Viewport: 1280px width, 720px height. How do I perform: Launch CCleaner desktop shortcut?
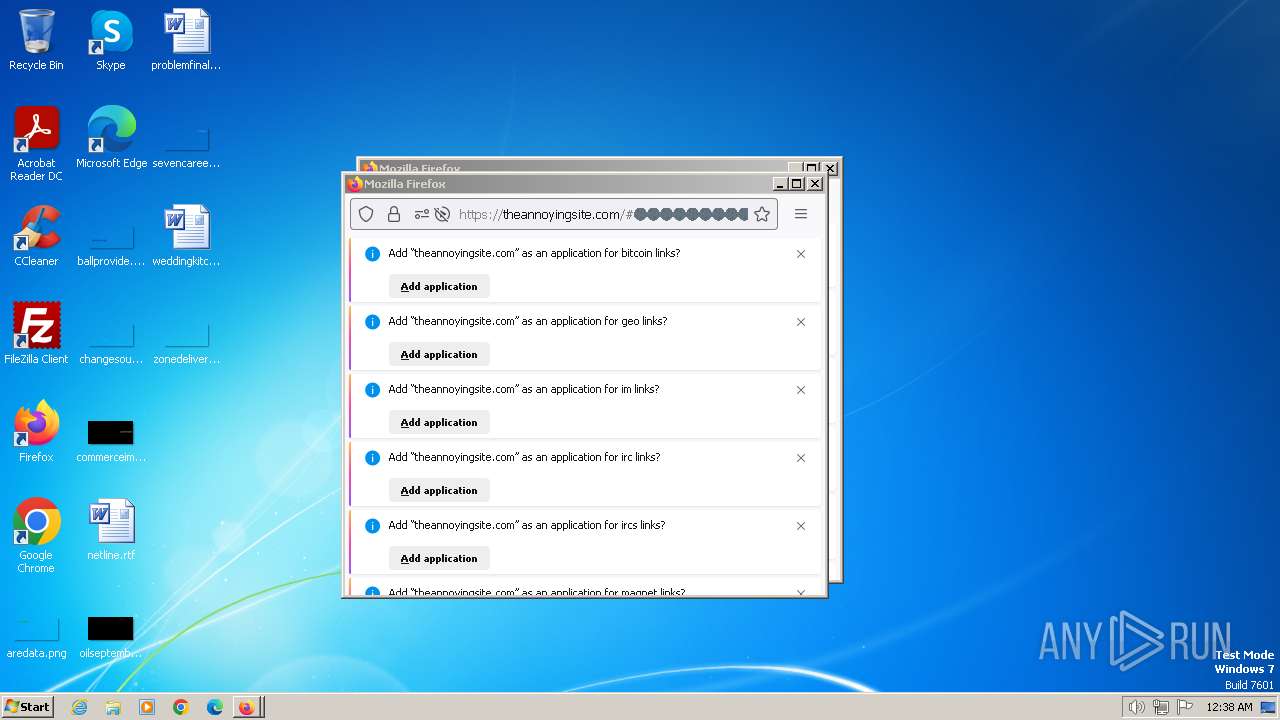[36, 237]
